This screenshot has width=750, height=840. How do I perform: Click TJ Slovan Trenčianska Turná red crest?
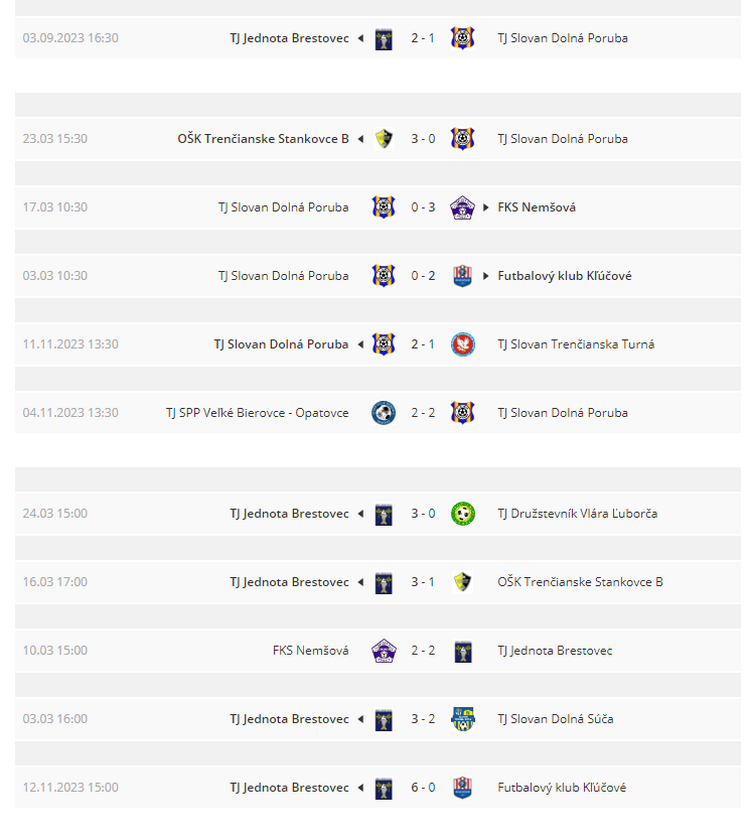(462, 344)
